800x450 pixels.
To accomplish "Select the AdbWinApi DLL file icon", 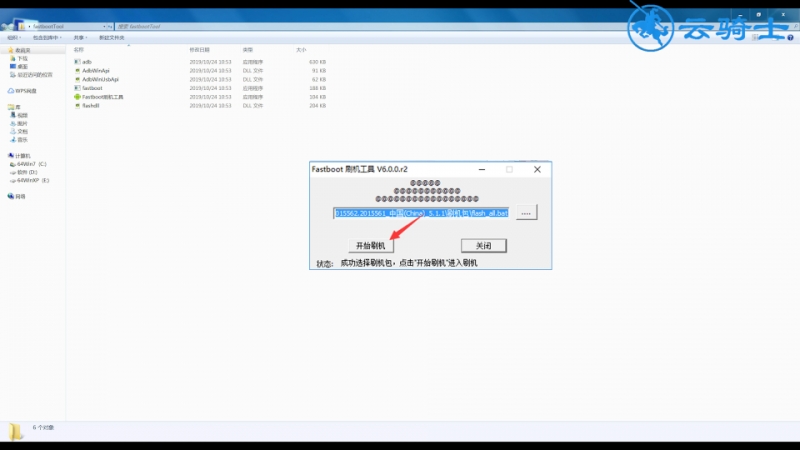I will click(77, 70).
